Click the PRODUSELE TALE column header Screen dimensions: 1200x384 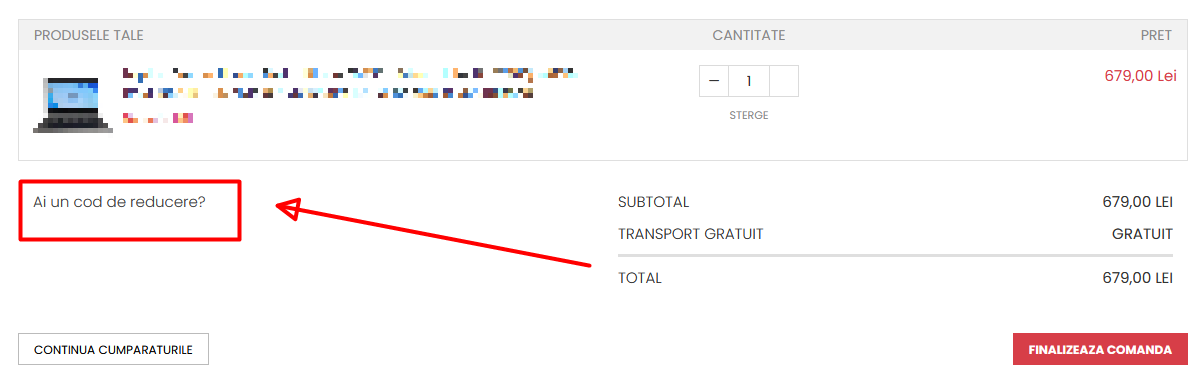(x=89, y=35)
